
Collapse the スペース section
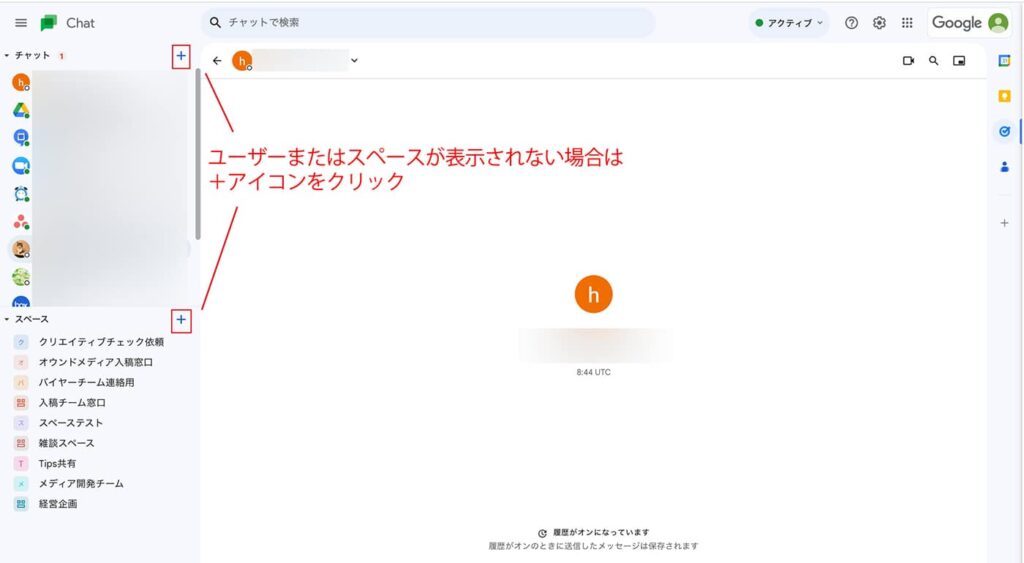point(7,320)
